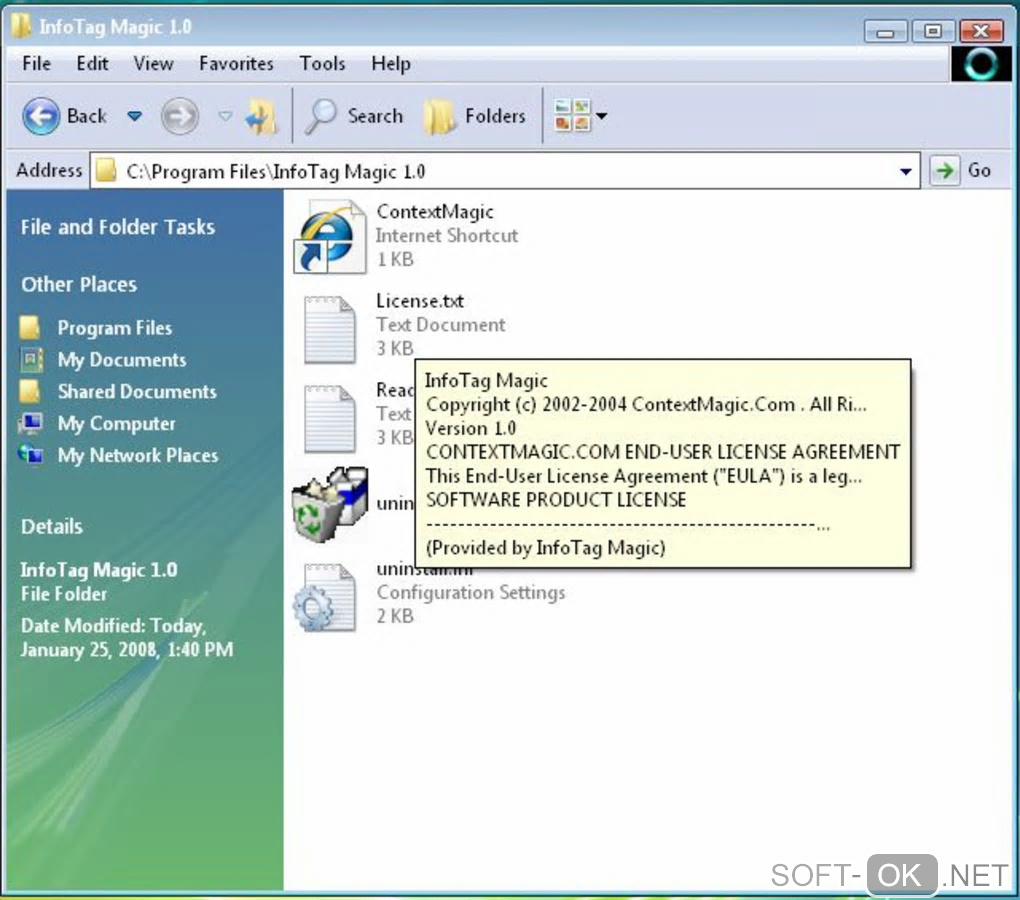This screenshot has height=900, width=1020.
Task: Go to My Network Places link
Action: pyautogui.click(x=138, y=455)
